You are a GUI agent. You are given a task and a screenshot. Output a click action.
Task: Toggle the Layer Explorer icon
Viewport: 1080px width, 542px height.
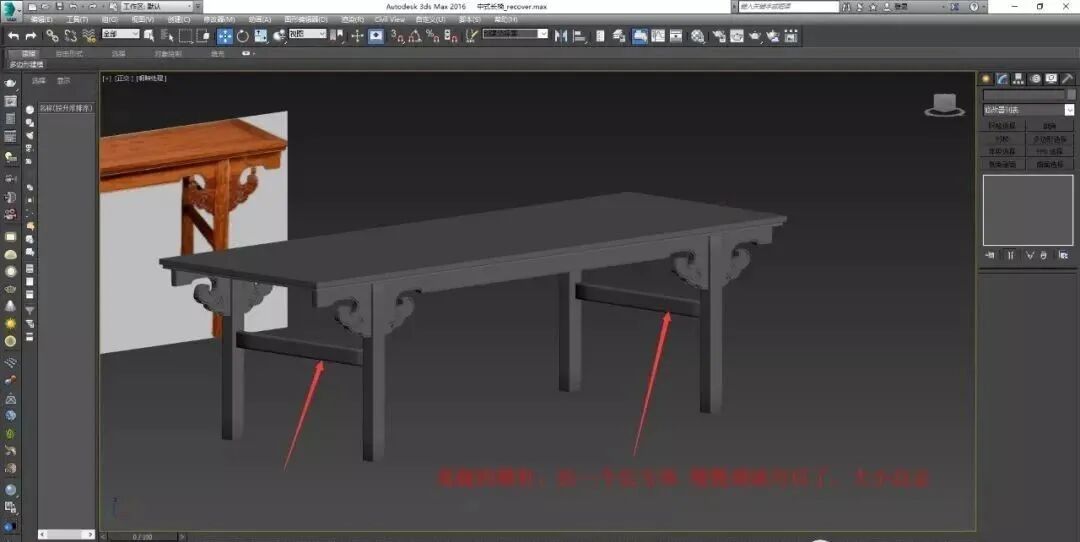(x=619, y=36)
